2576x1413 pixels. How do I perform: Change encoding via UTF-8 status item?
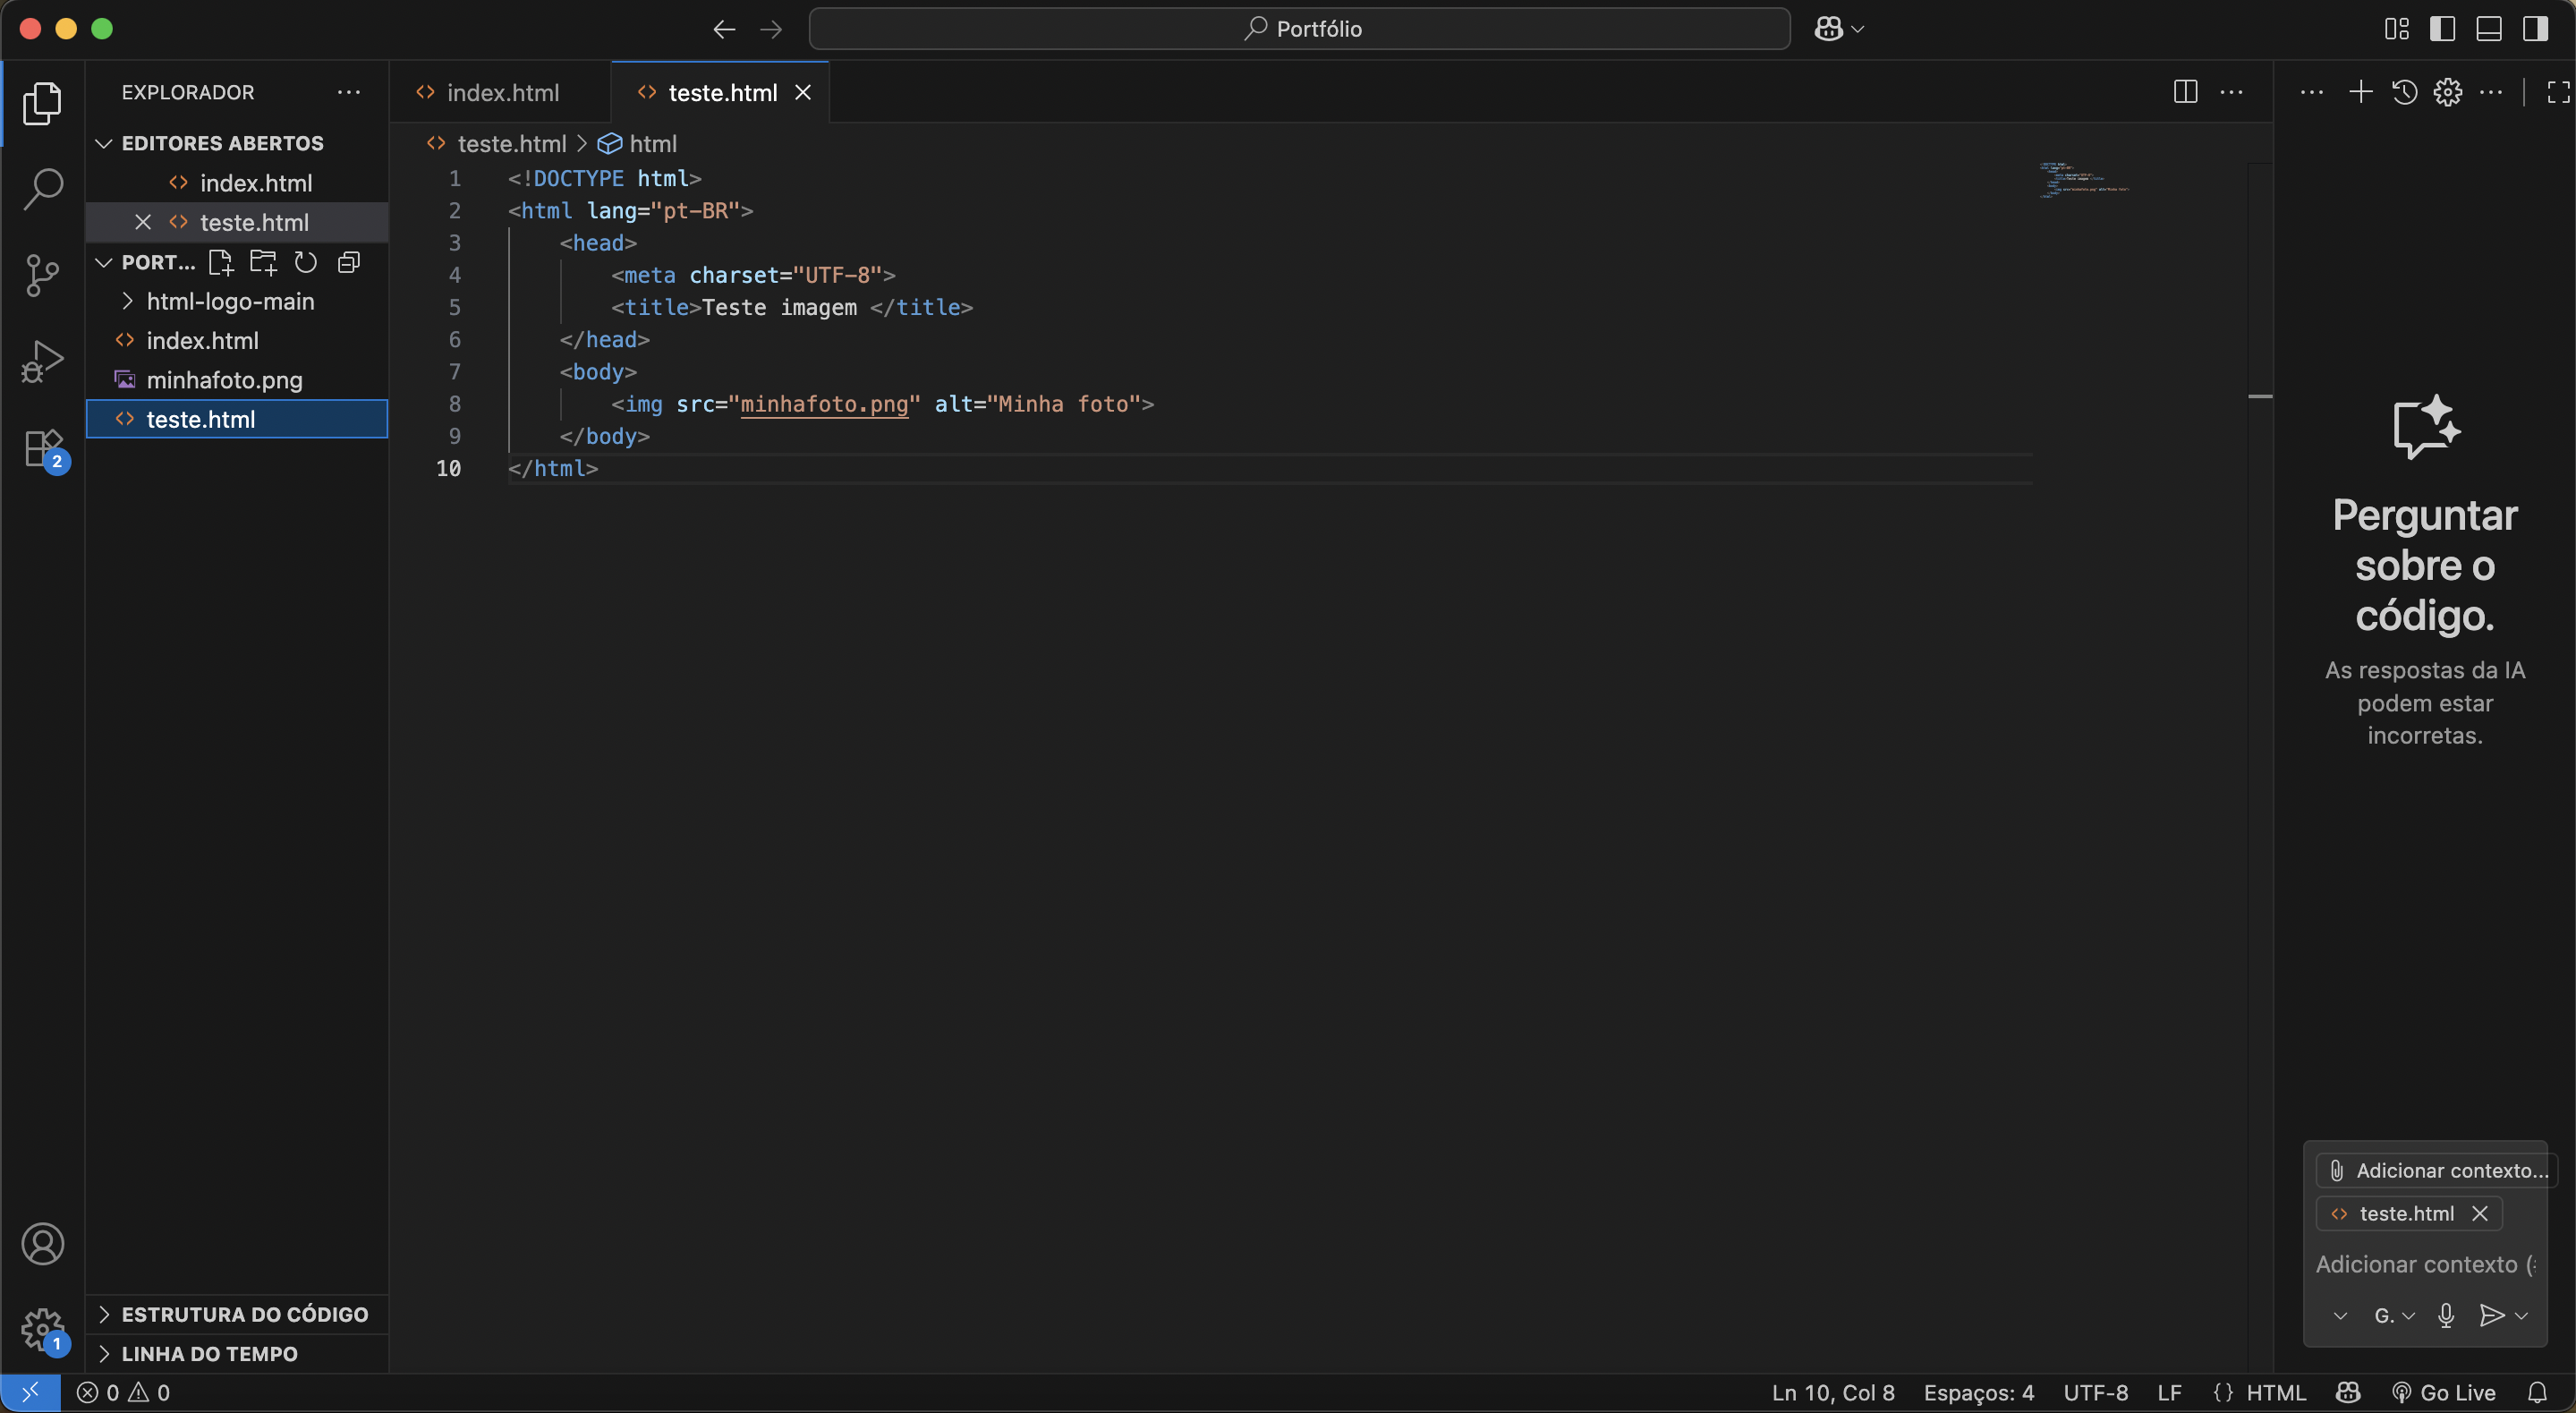point(2095,1392)
